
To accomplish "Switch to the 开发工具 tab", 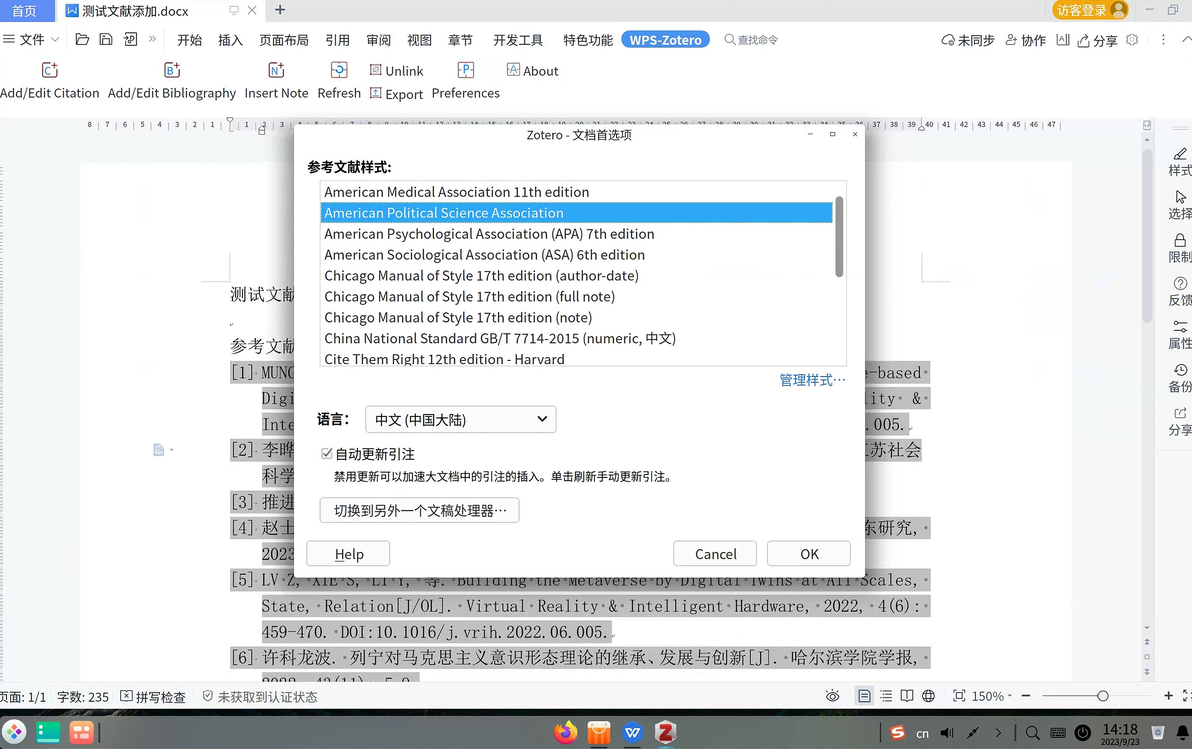I will (518, 40).
